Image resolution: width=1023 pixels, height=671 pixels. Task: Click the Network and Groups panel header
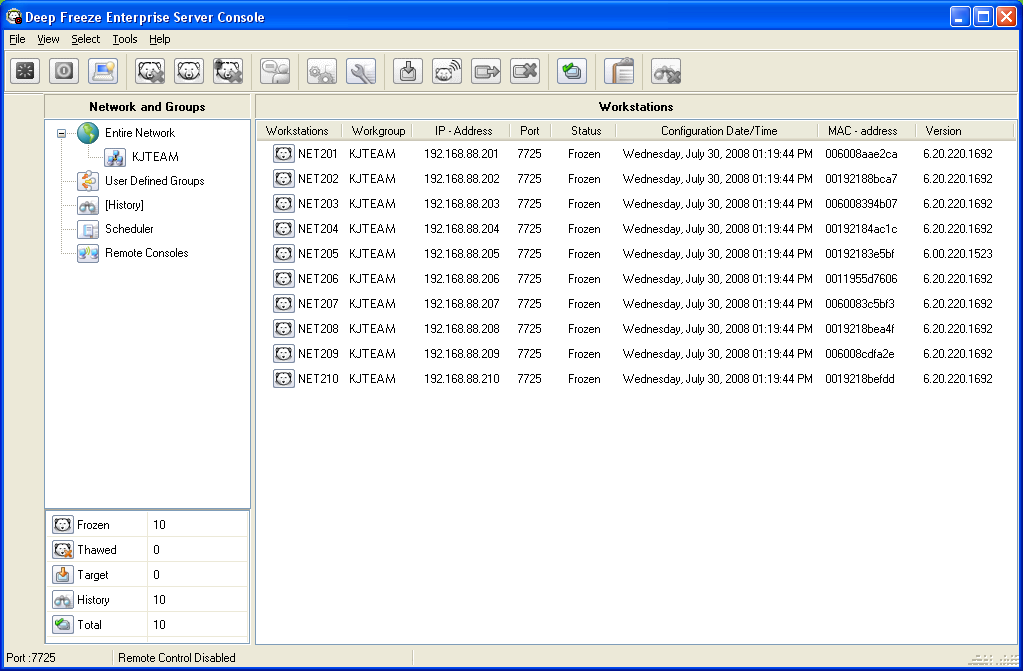(147, 106)
